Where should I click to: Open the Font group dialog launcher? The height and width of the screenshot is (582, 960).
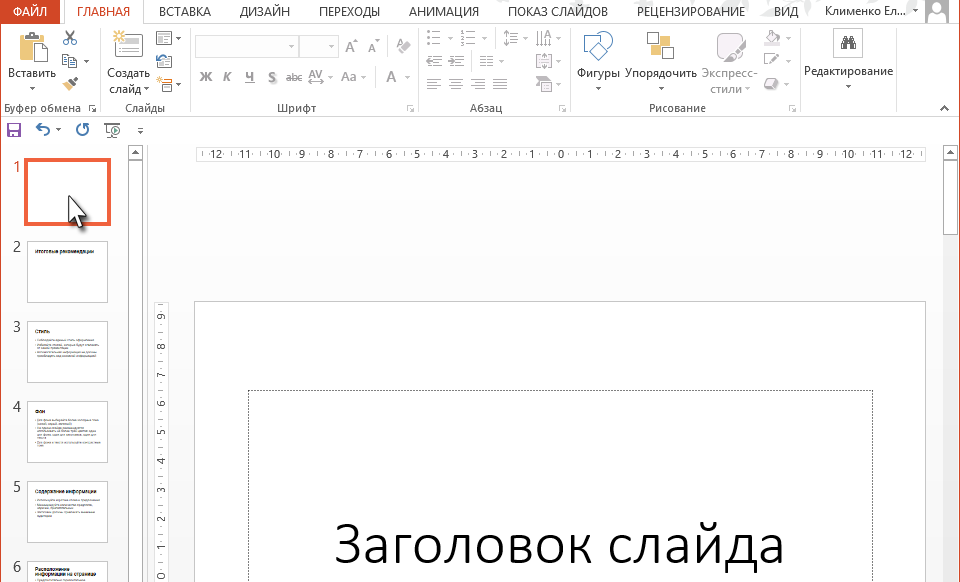point(410,109)
